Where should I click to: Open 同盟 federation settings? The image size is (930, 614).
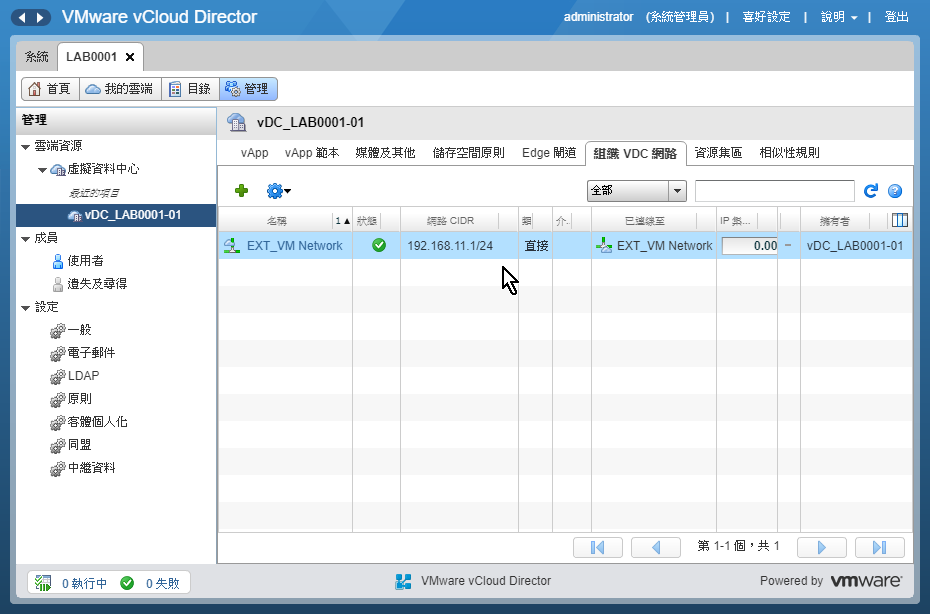79,445
